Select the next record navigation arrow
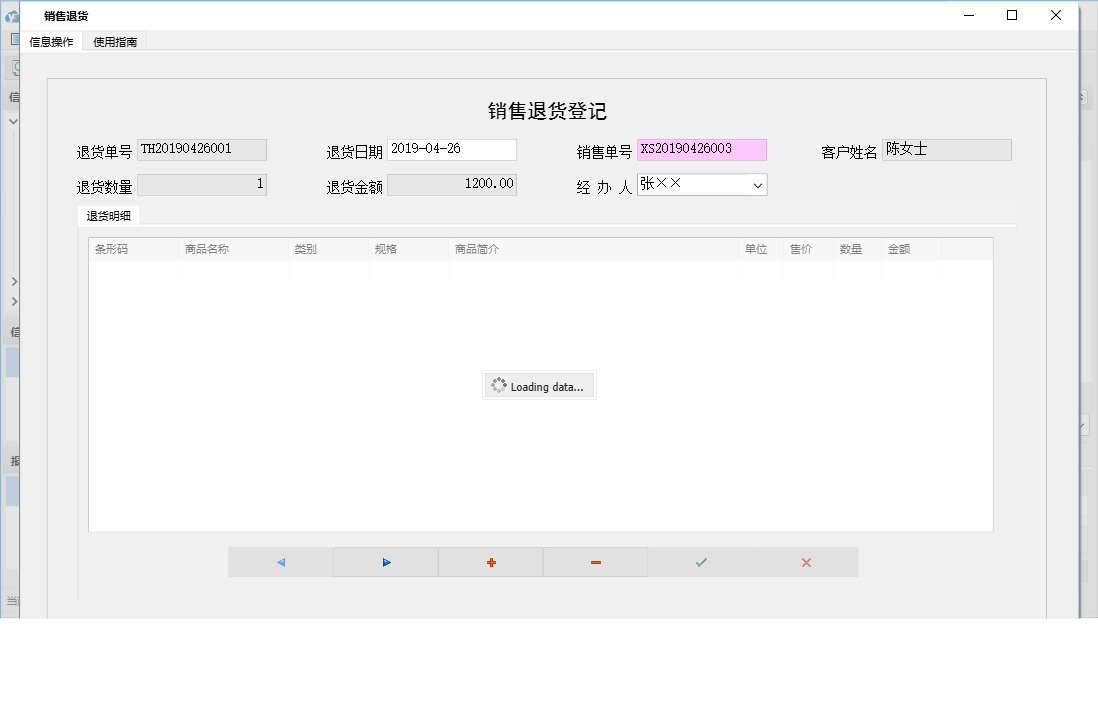The image size is (1098, 705). point(385,561)
